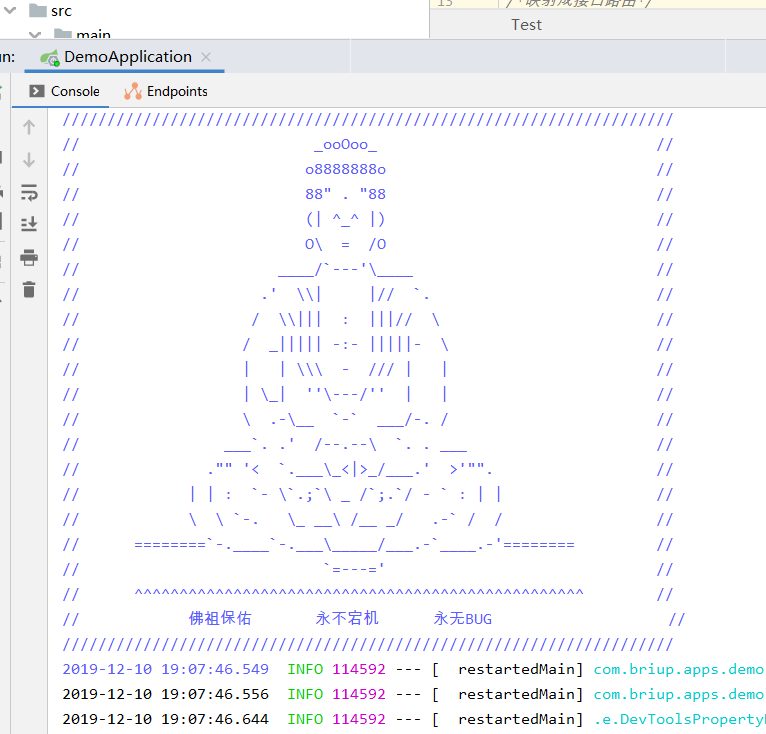The width and height of the screenshot is (766, 734).
Task: Open the Console tab
Action: pos(64,91)
